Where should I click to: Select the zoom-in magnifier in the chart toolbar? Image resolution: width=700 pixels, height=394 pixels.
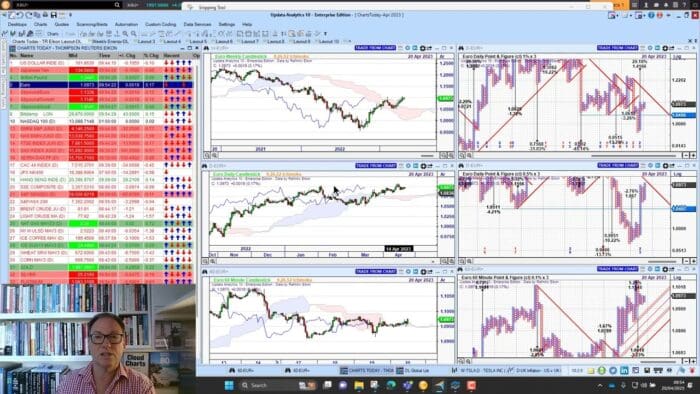tap(125, 33)
